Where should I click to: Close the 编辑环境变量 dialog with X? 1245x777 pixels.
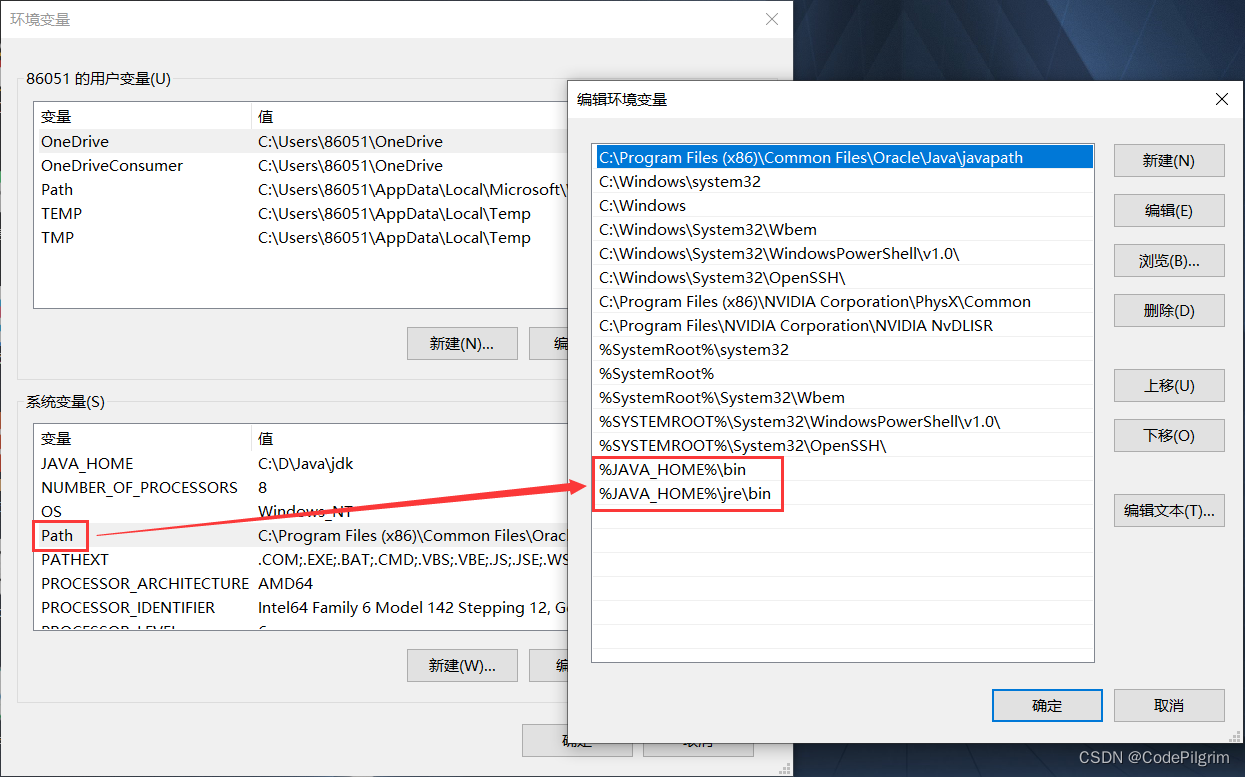[x=1221, y=99]
